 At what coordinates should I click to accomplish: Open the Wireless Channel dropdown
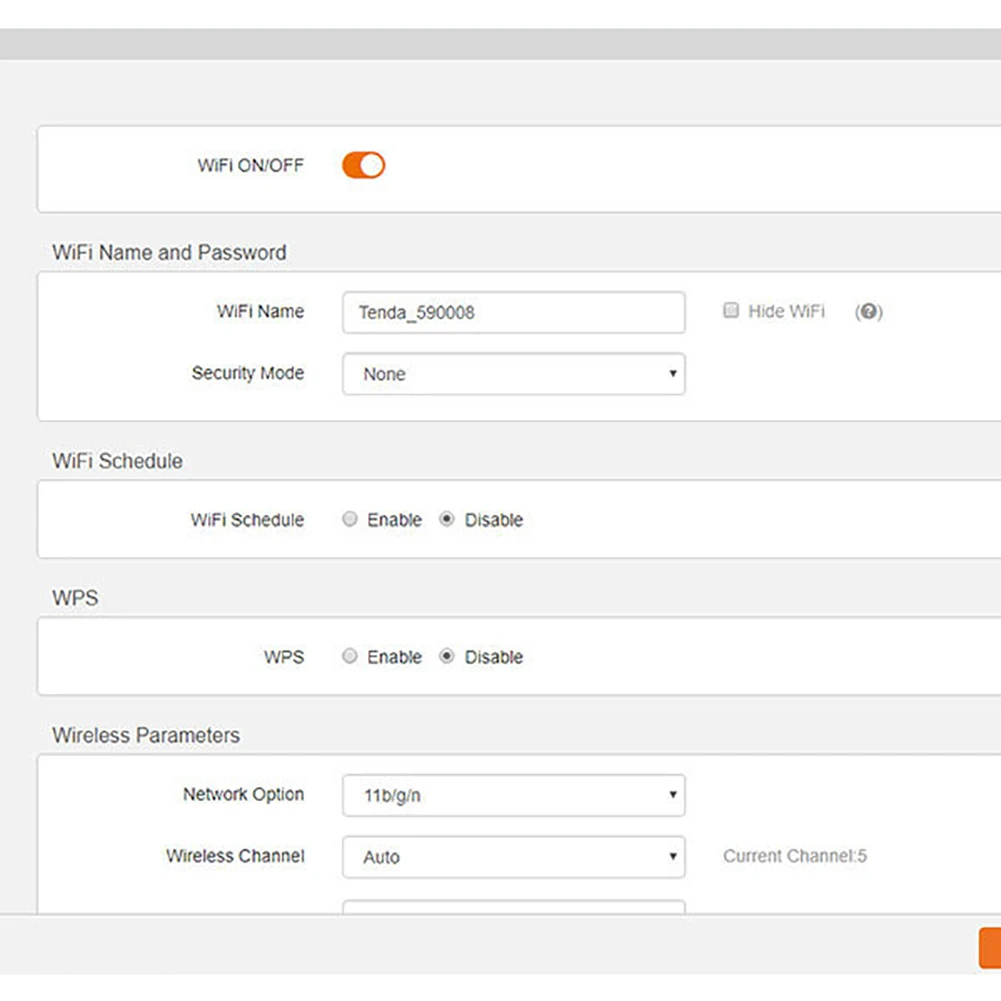point(514,857)
